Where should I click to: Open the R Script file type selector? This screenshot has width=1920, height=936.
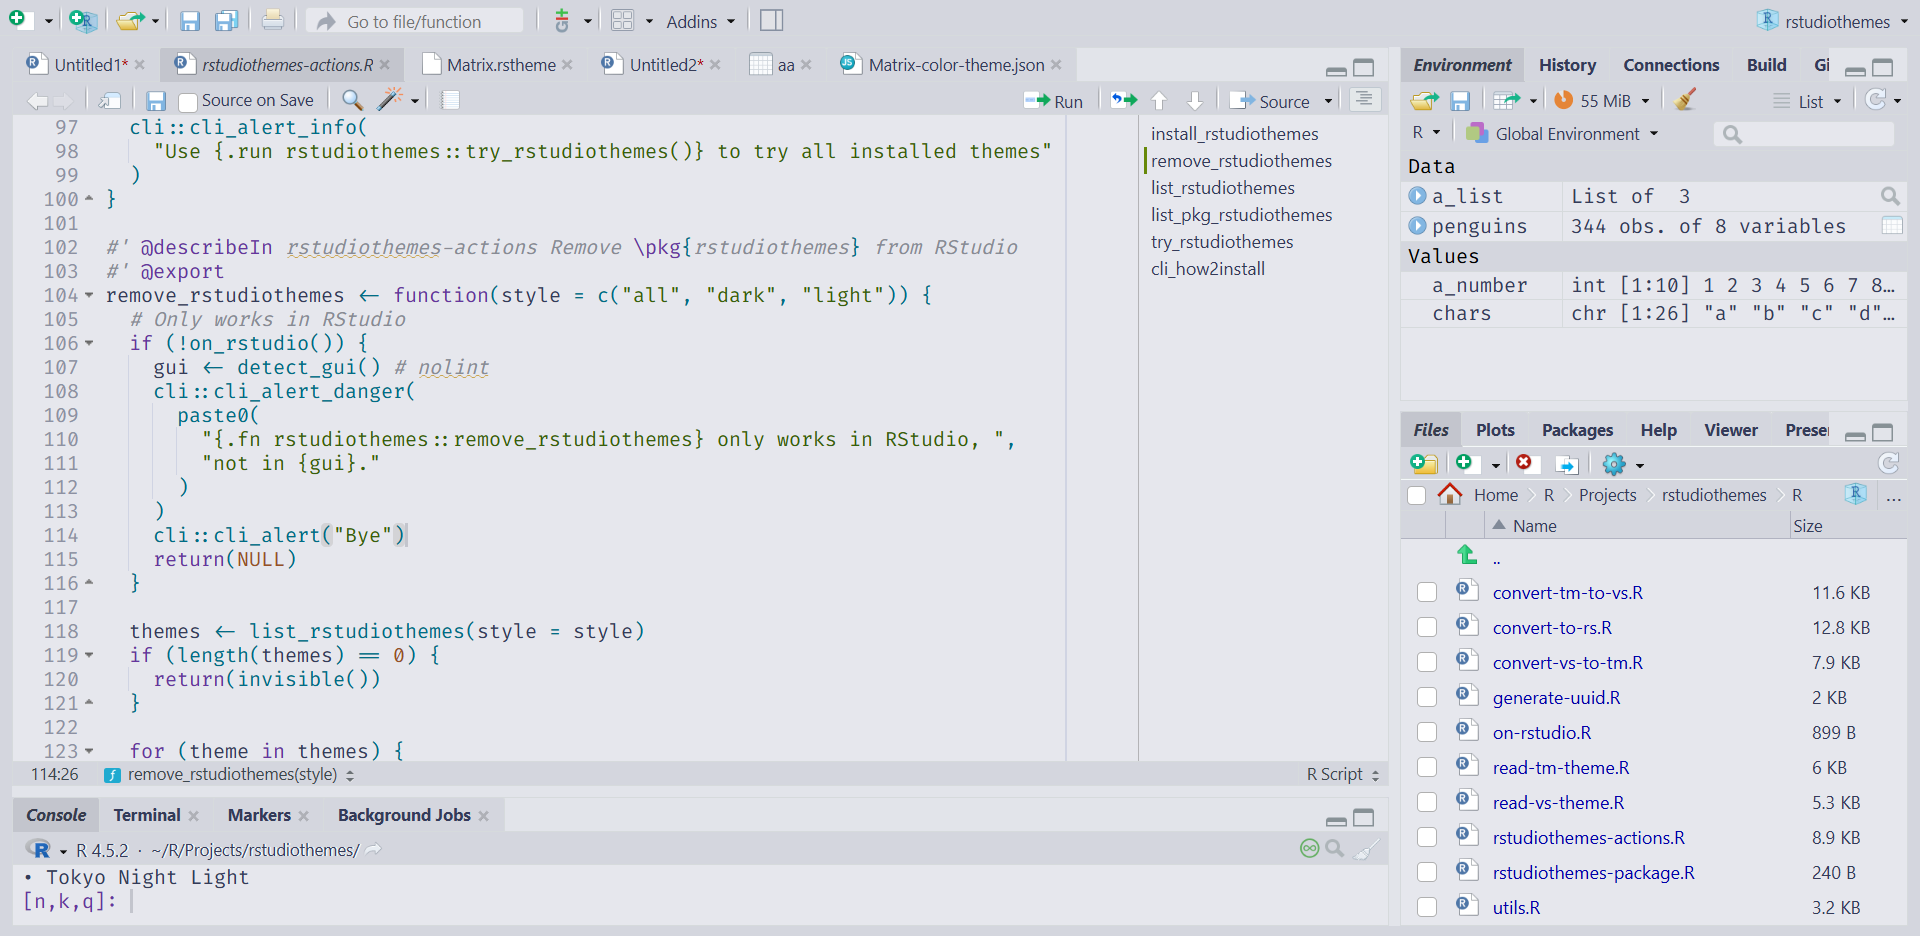[x=1342, y=774]
